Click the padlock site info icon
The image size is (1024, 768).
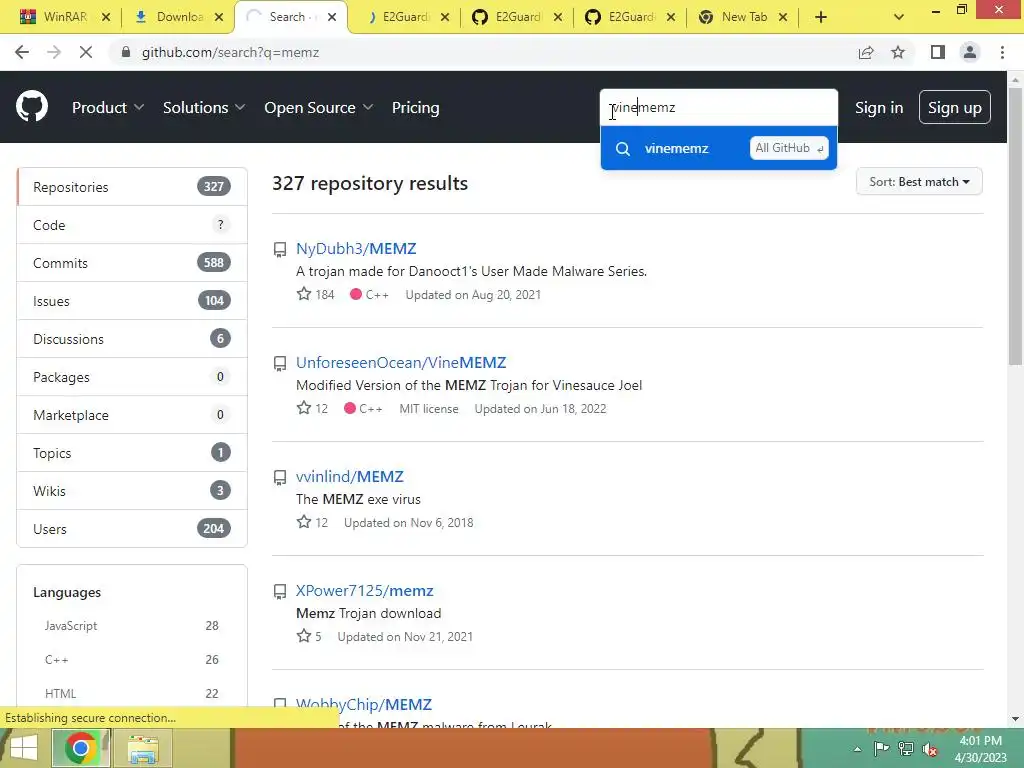point(126,52)
